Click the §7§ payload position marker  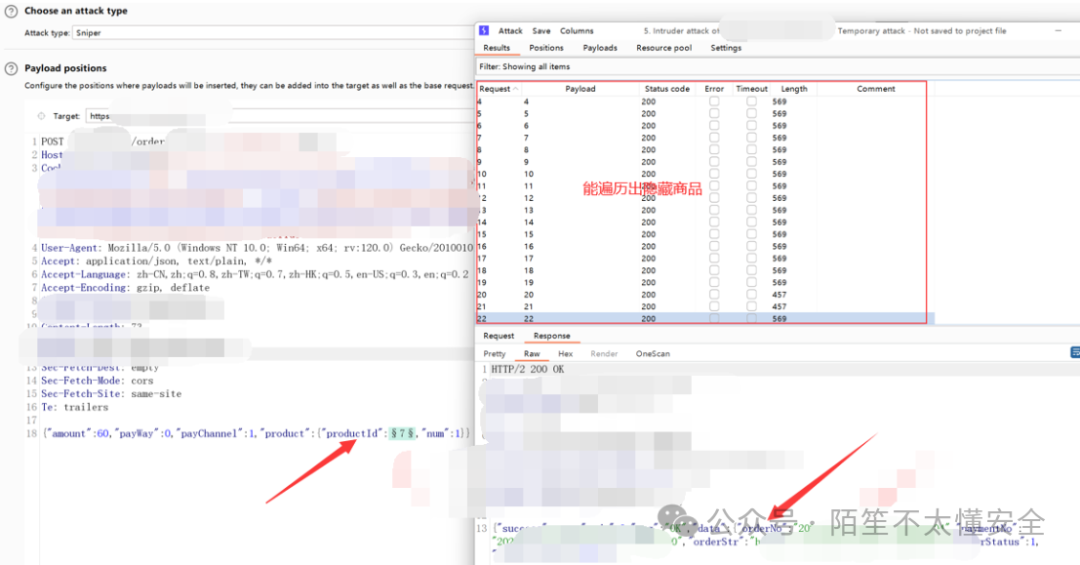[x=402, y=433]
